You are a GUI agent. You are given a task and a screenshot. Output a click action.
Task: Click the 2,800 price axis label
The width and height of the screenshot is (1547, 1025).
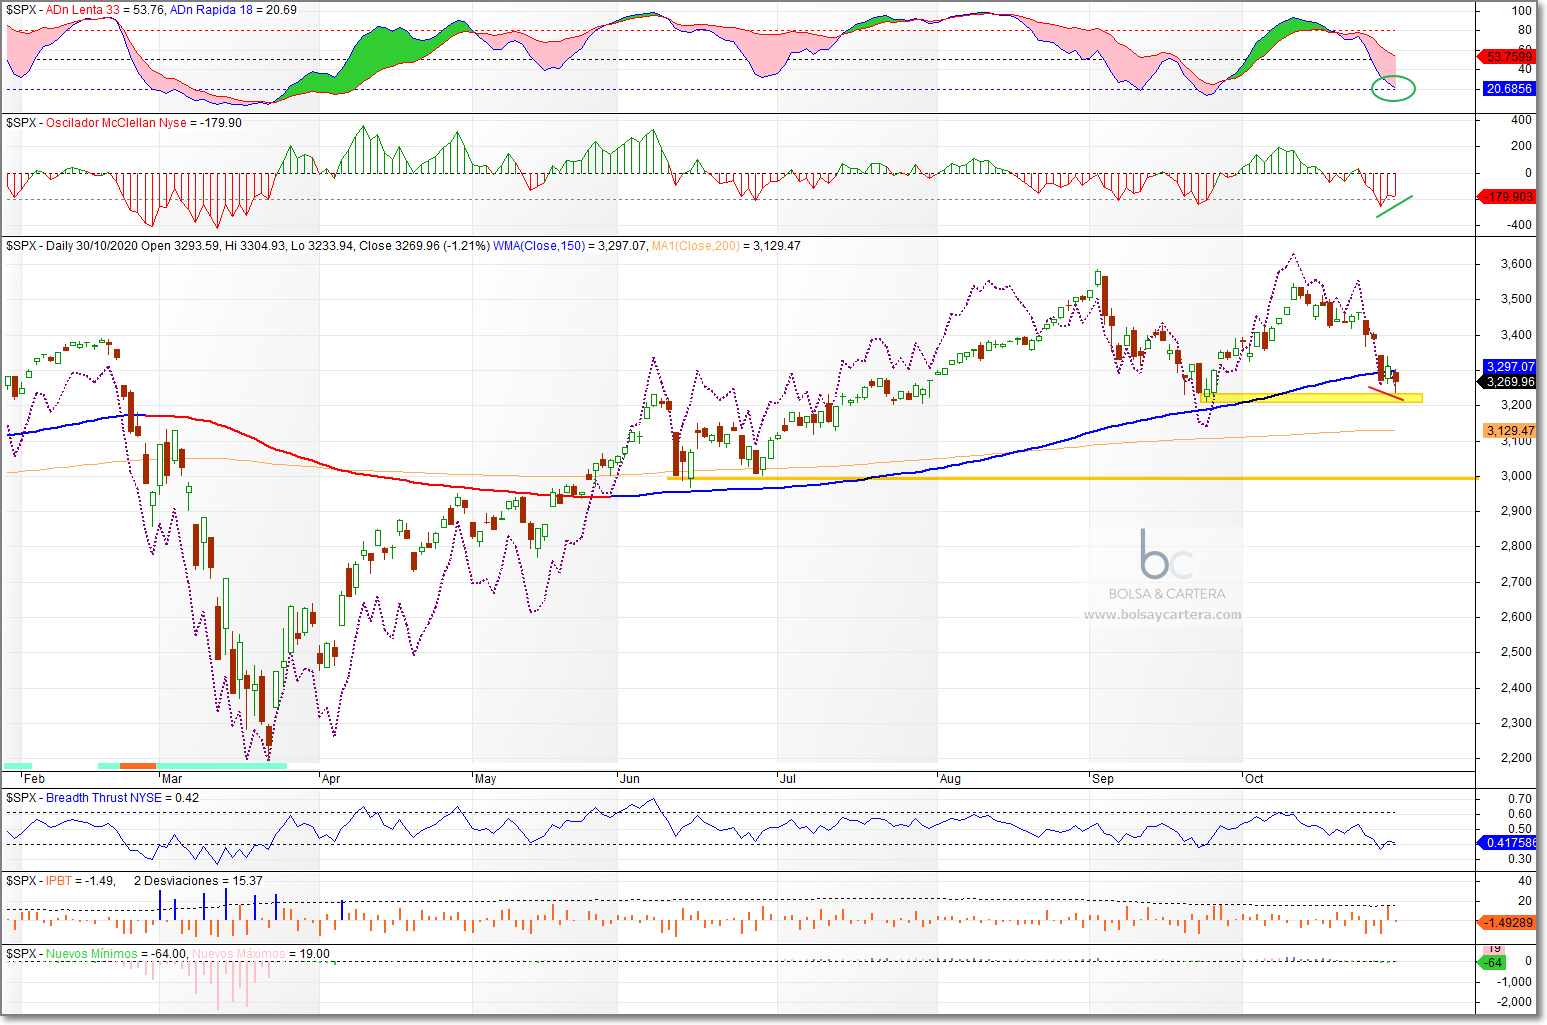pyautogui.click(x=1516, y=546)
